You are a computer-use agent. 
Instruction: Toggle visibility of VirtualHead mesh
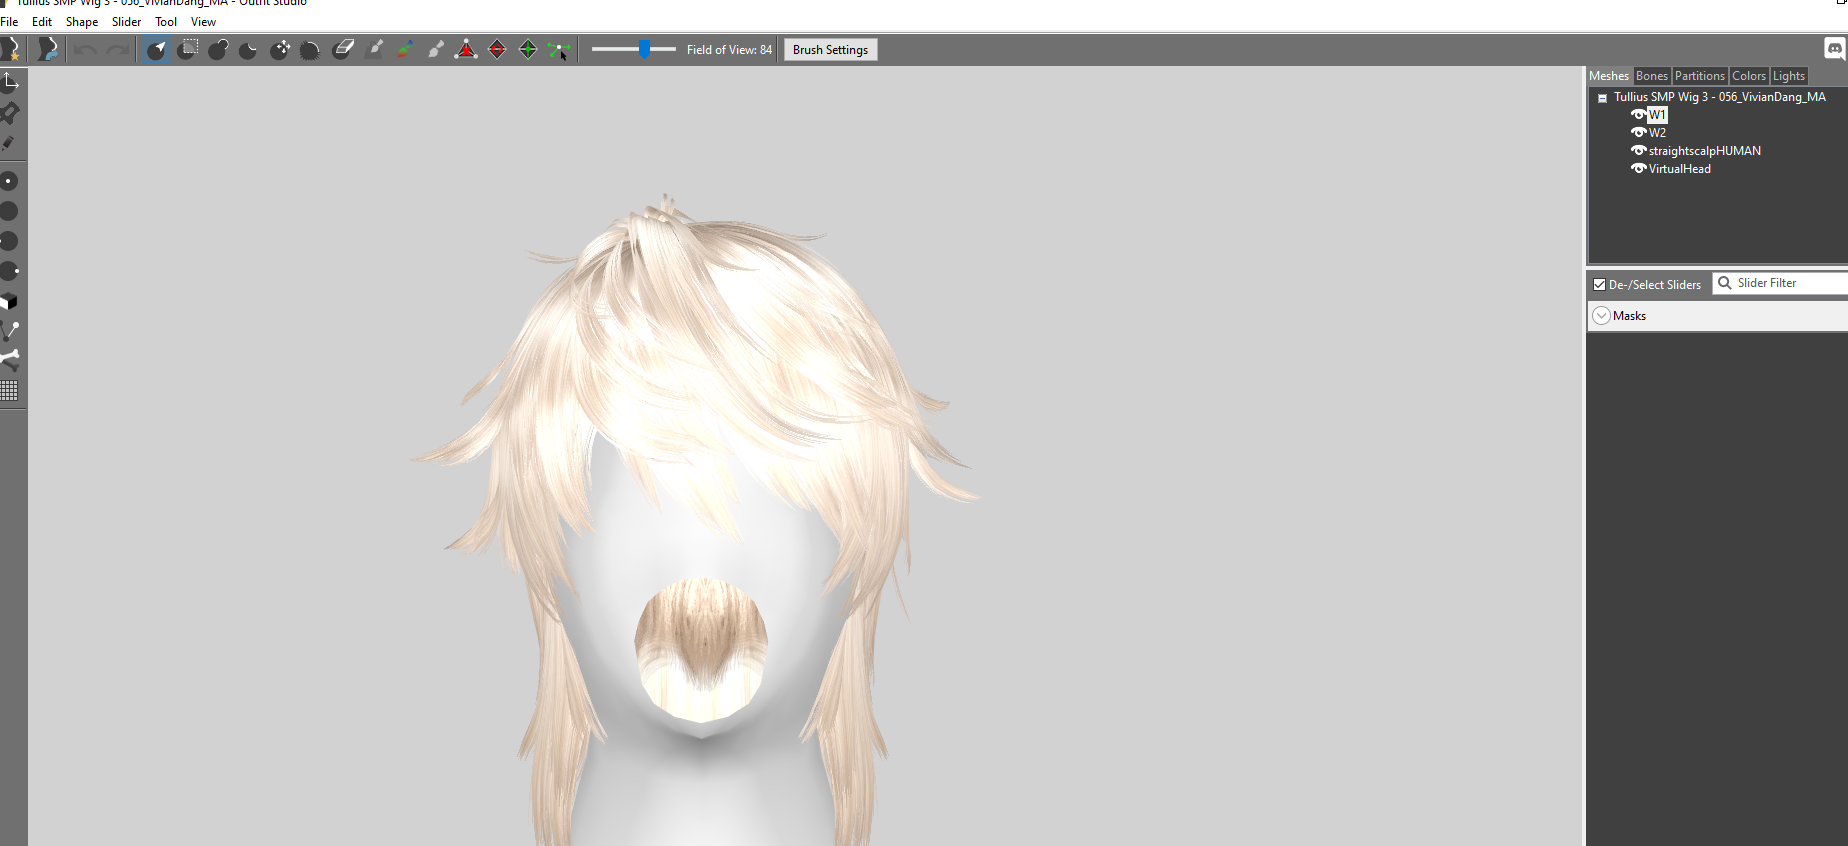click(1638, 168)
